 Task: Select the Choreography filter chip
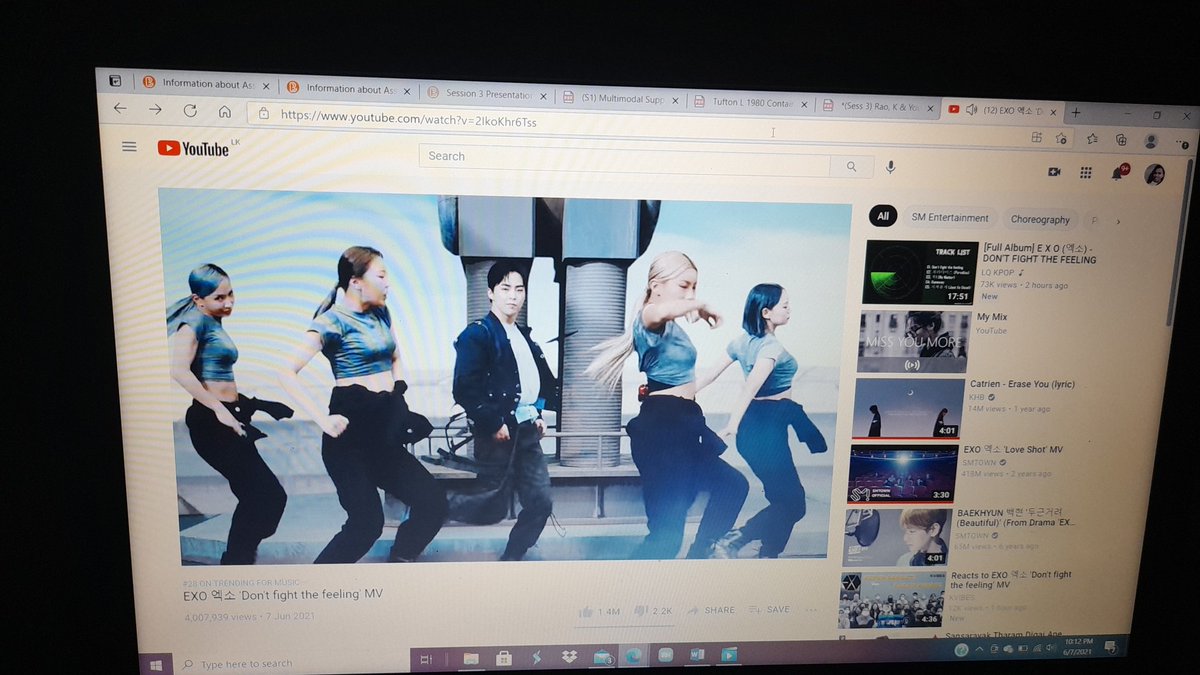point(1040,220)
